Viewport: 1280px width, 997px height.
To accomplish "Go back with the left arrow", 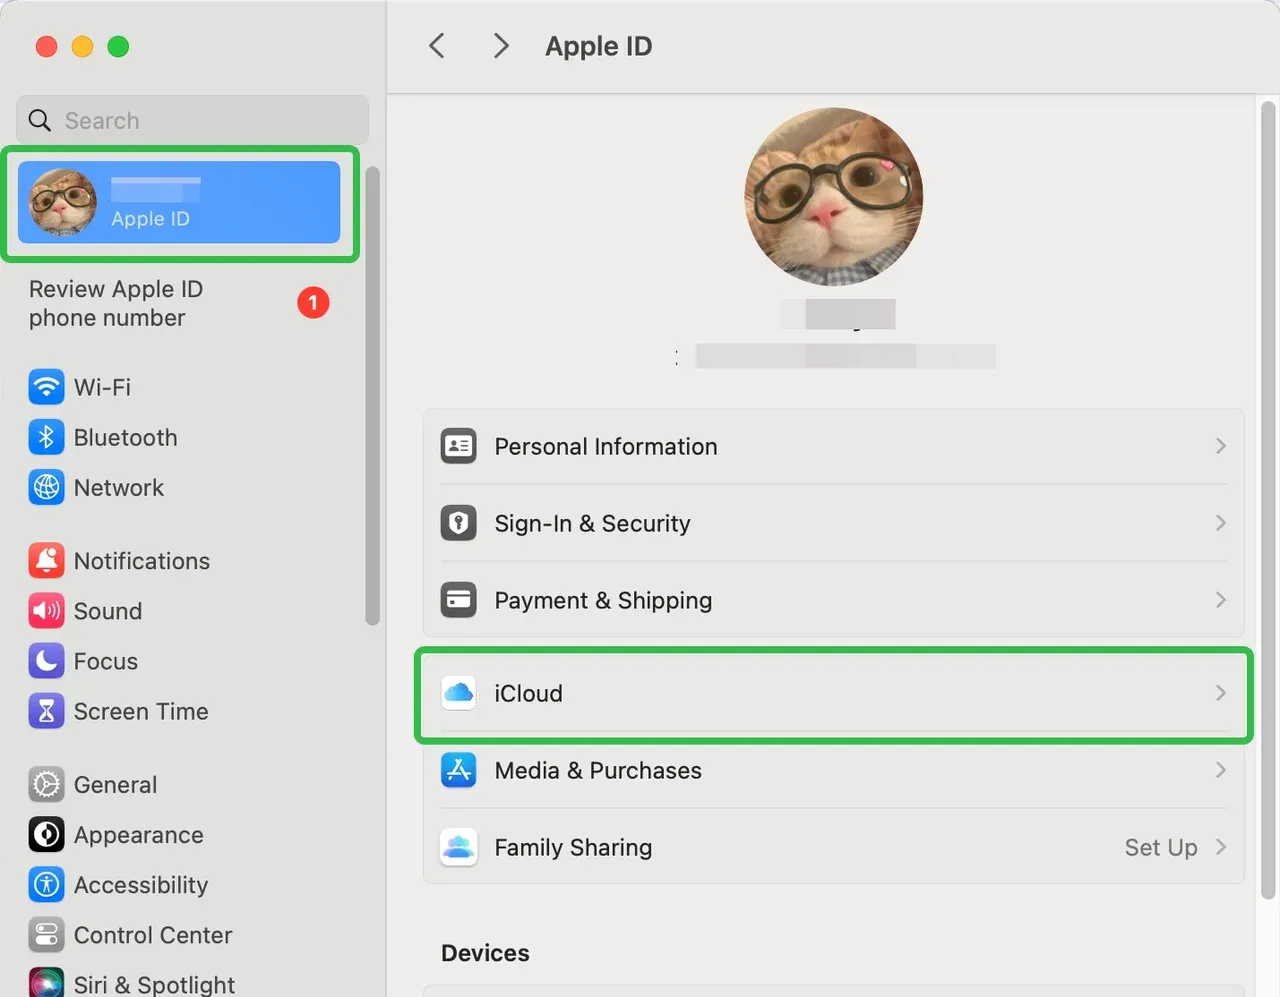I will tap(437, 46).
